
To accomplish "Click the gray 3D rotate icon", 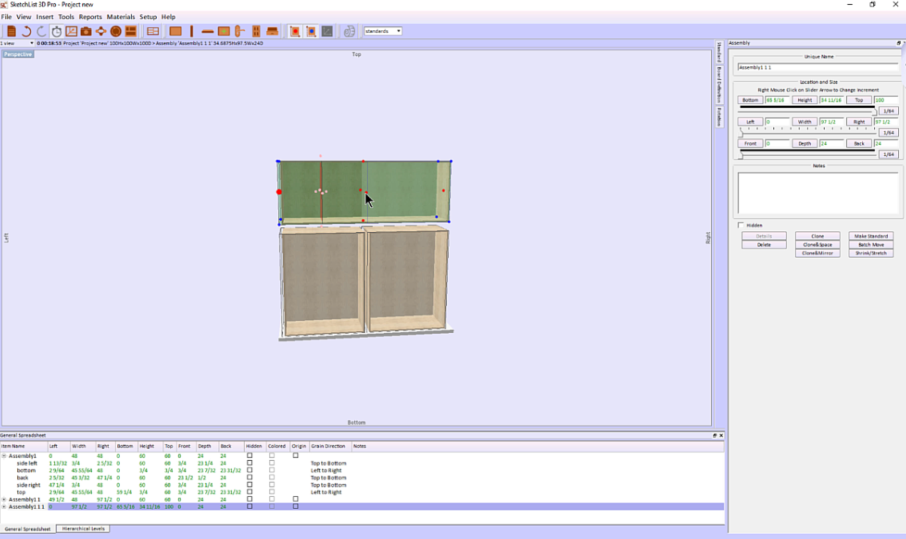I will tap(350, 31).
